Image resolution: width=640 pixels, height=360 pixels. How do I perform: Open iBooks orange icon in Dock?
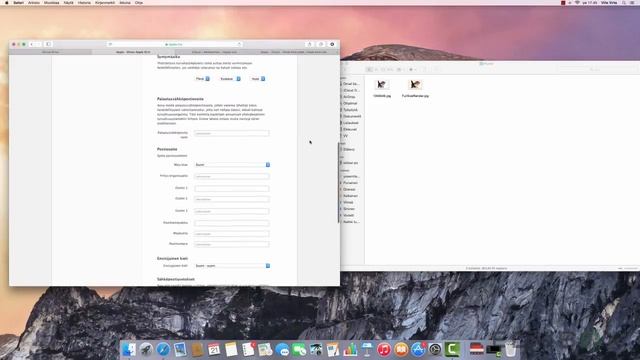pos(401,350)
